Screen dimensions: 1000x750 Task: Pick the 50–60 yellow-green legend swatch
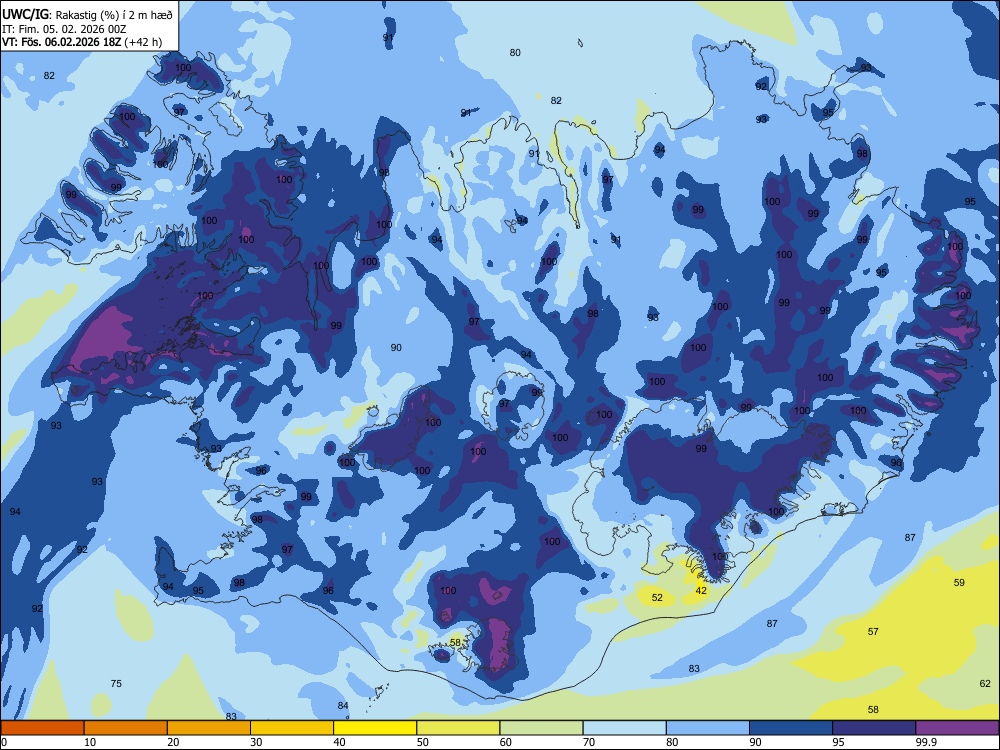tap(458, 728)
